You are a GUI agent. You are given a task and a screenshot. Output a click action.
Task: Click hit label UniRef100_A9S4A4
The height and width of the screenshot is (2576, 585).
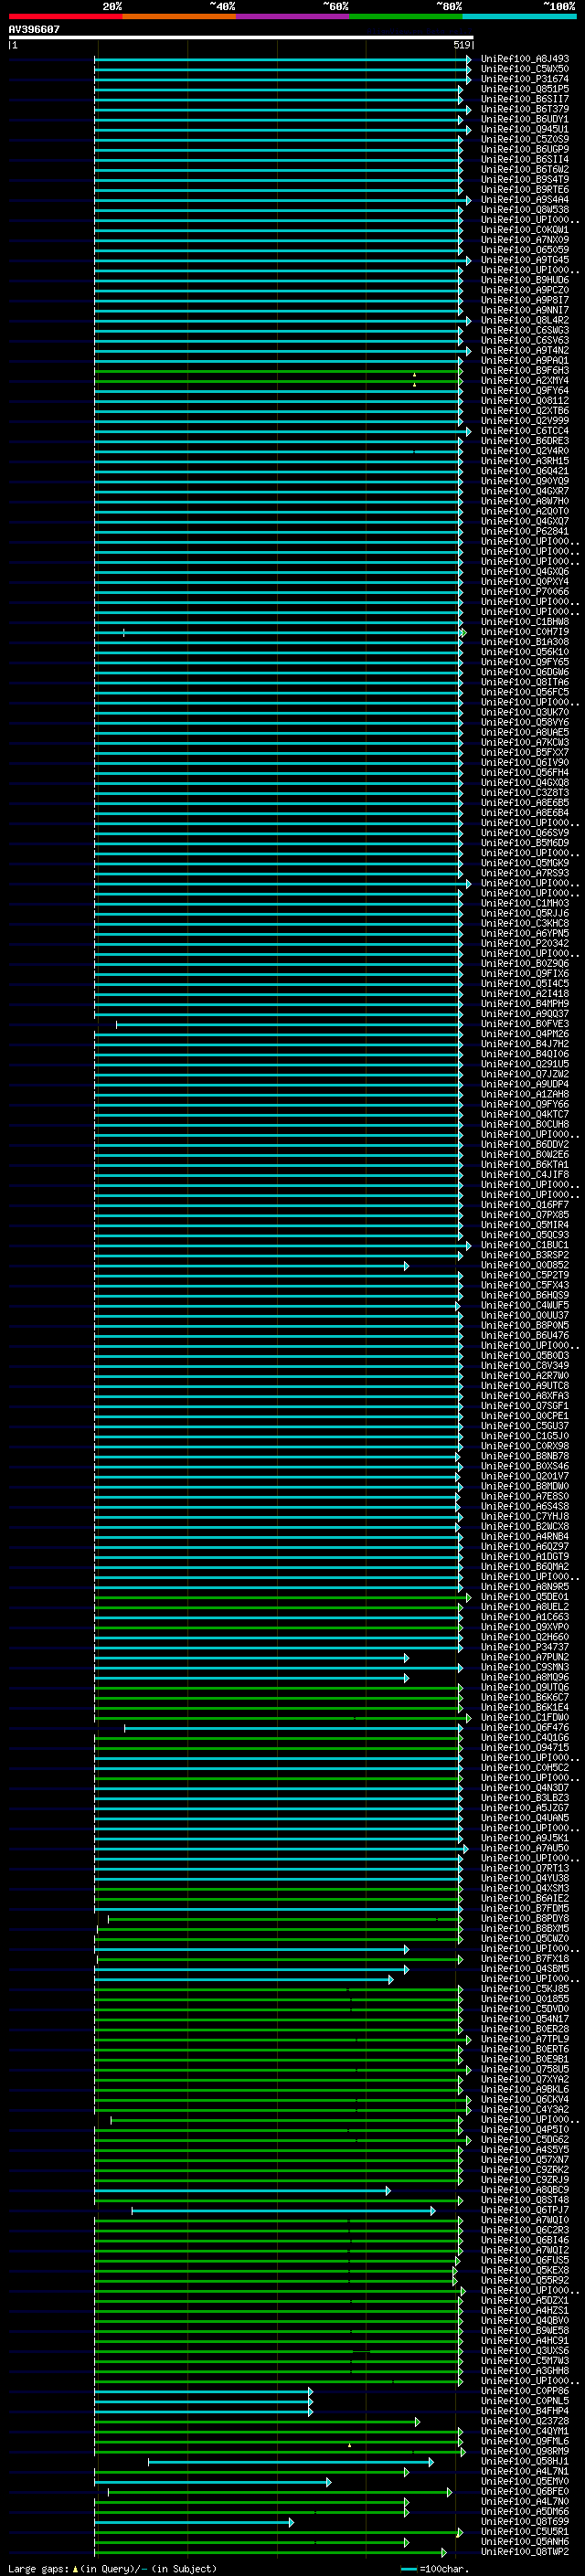pyautogui.click(x=525, y=200)
